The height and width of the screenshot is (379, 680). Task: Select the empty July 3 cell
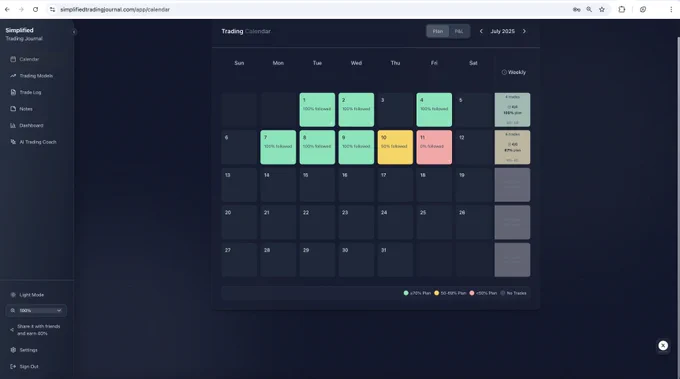[395, 110]
